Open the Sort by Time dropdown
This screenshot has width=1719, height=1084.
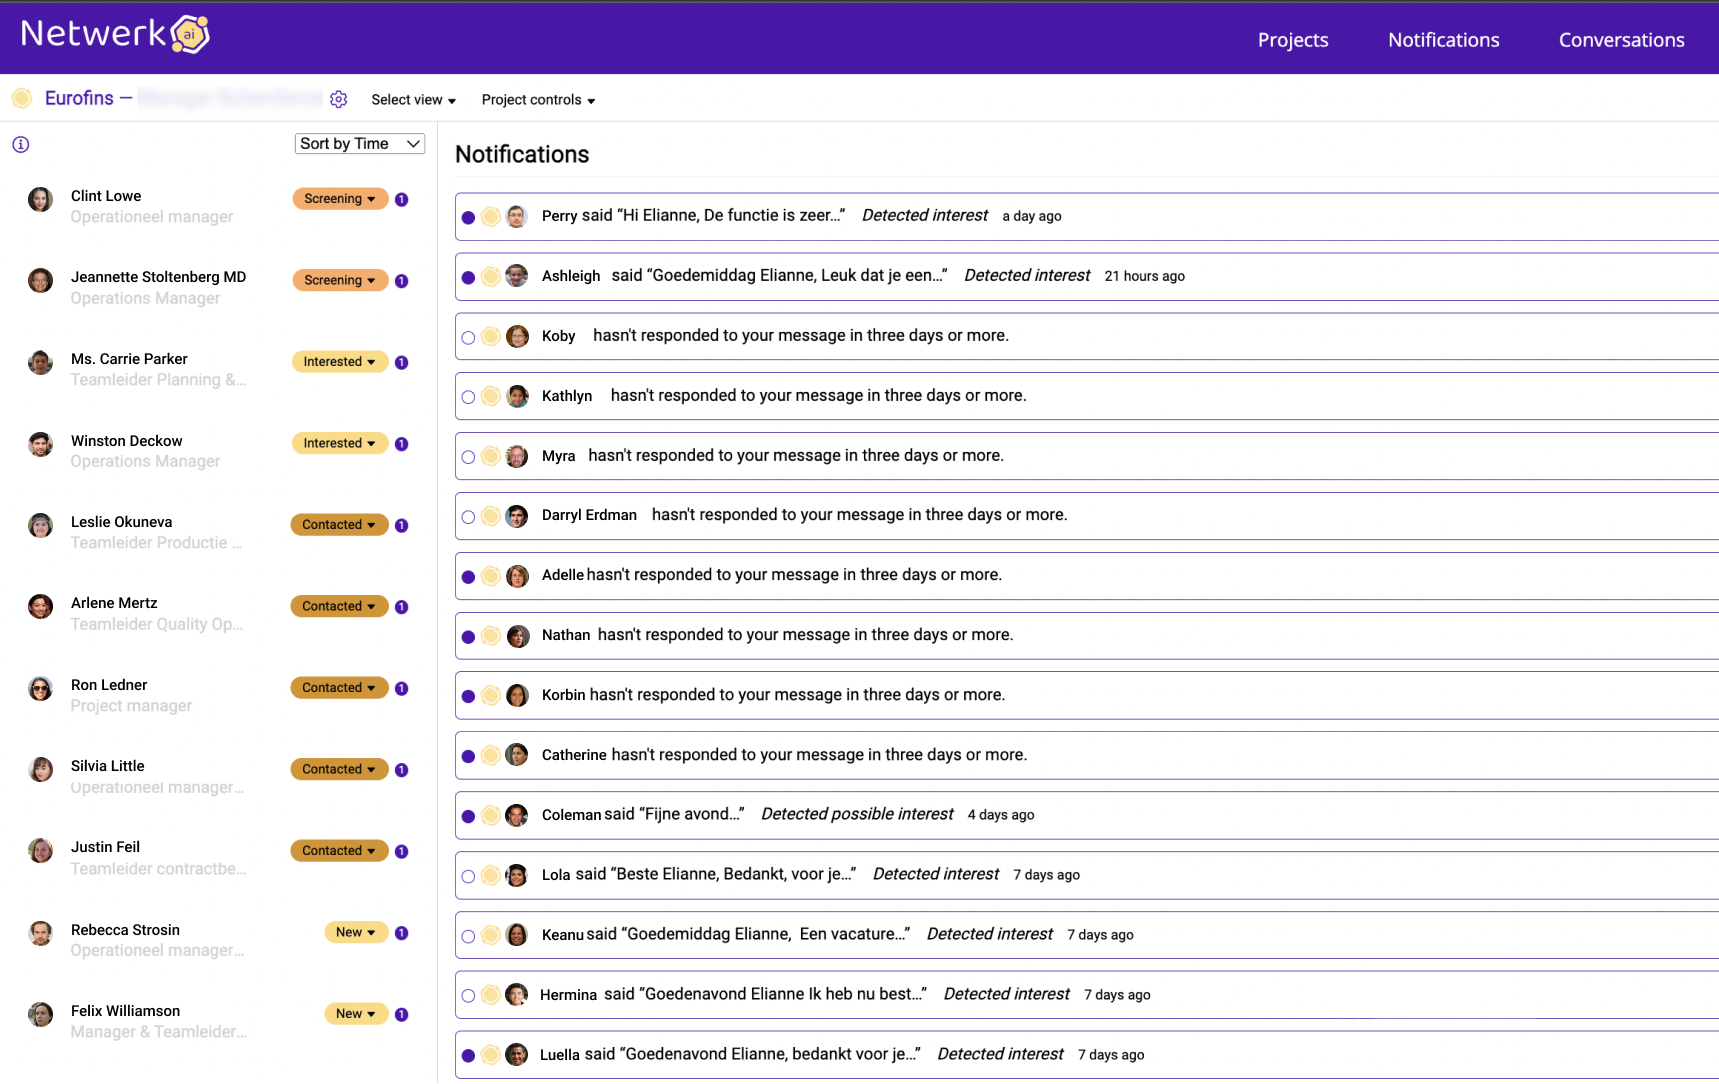(360, 144)
